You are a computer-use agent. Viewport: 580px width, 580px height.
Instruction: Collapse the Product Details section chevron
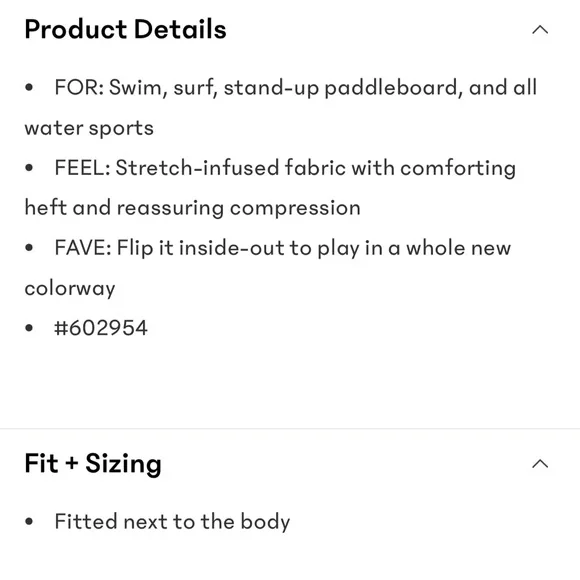click(x=540, y=30)
